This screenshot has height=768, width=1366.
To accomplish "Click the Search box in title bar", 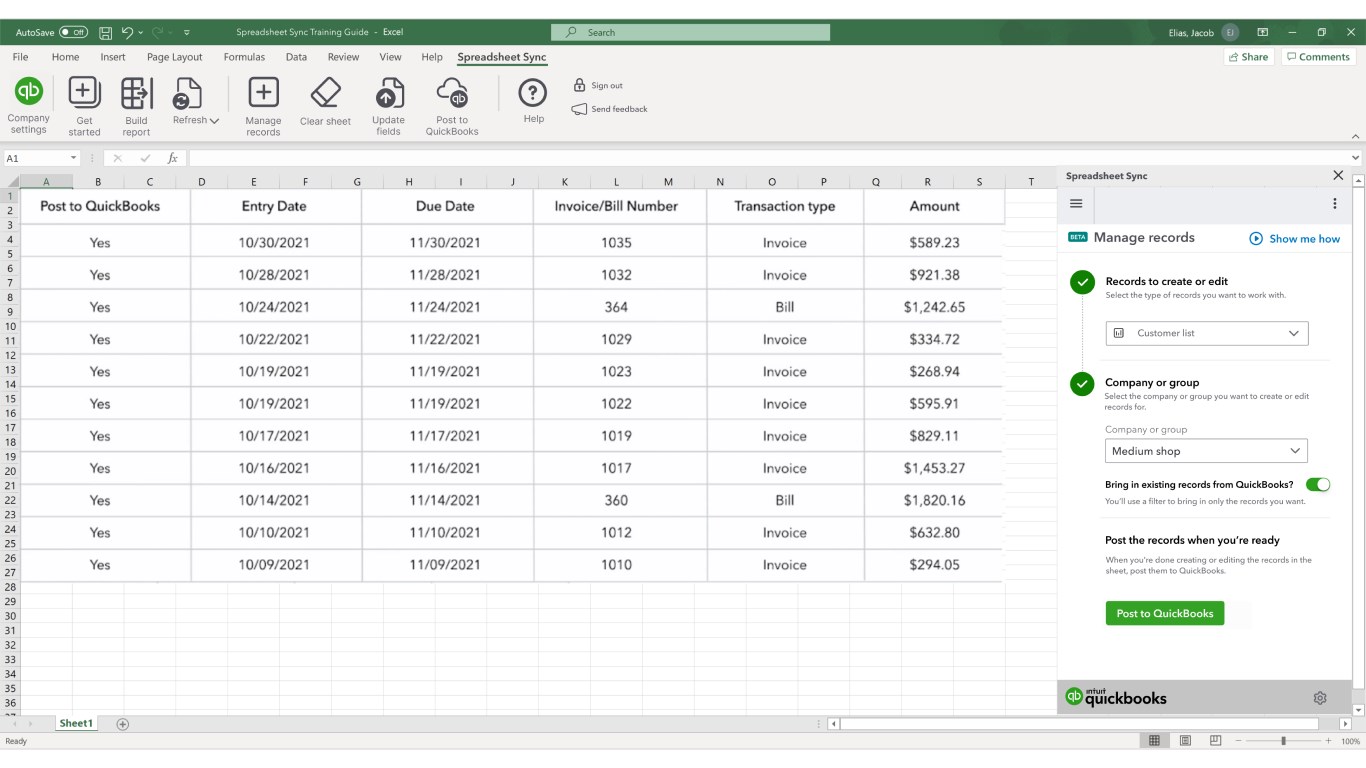I will 690,32.
